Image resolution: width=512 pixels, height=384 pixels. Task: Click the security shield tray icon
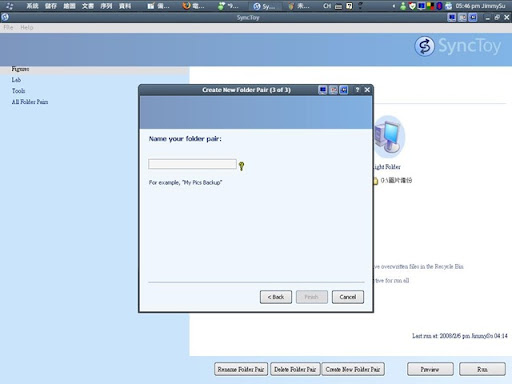[x=412, y=6]
